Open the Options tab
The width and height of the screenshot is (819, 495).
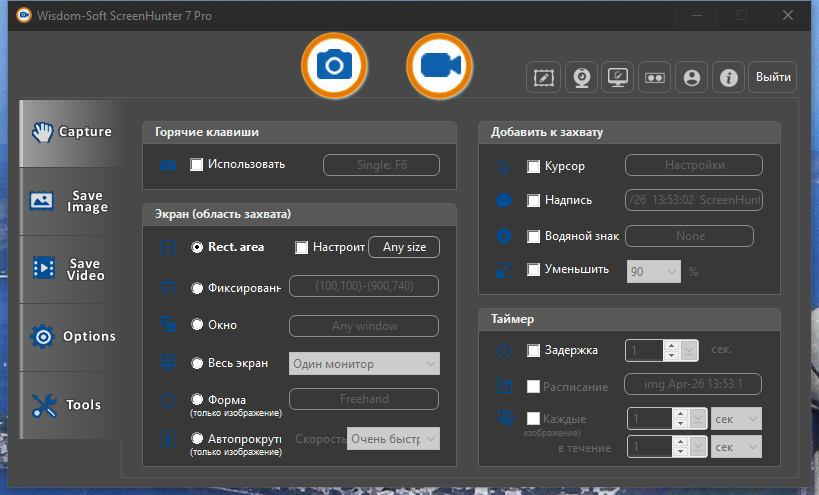(72, 337)
